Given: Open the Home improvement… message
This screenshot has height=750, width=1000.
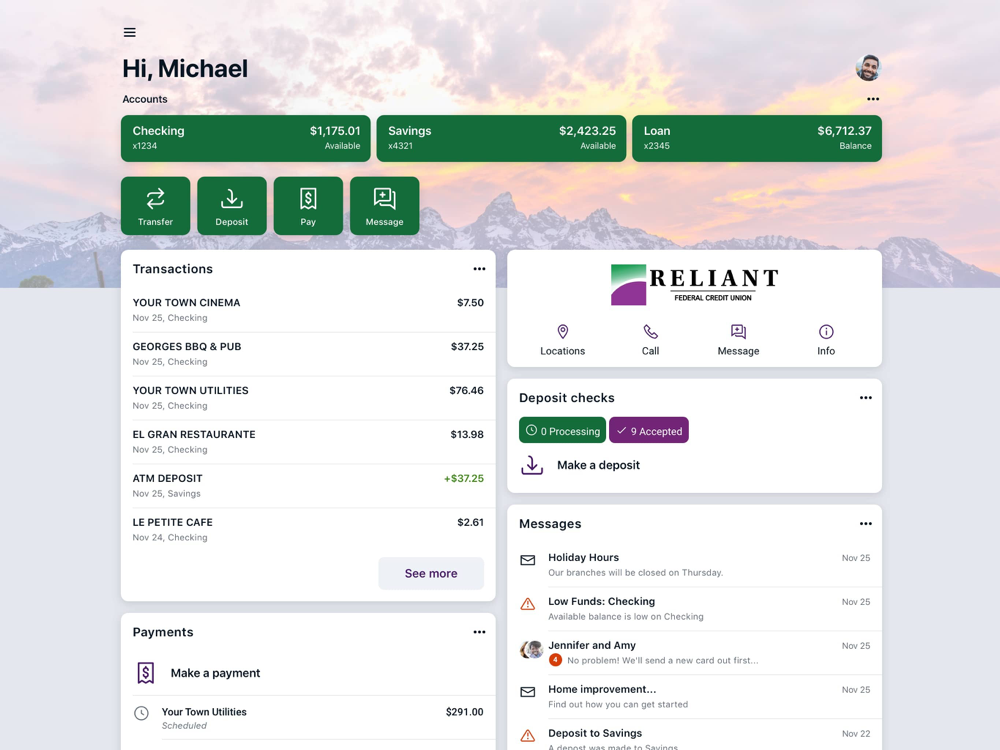Looking at the screenshot, I should tap(695, 697).
